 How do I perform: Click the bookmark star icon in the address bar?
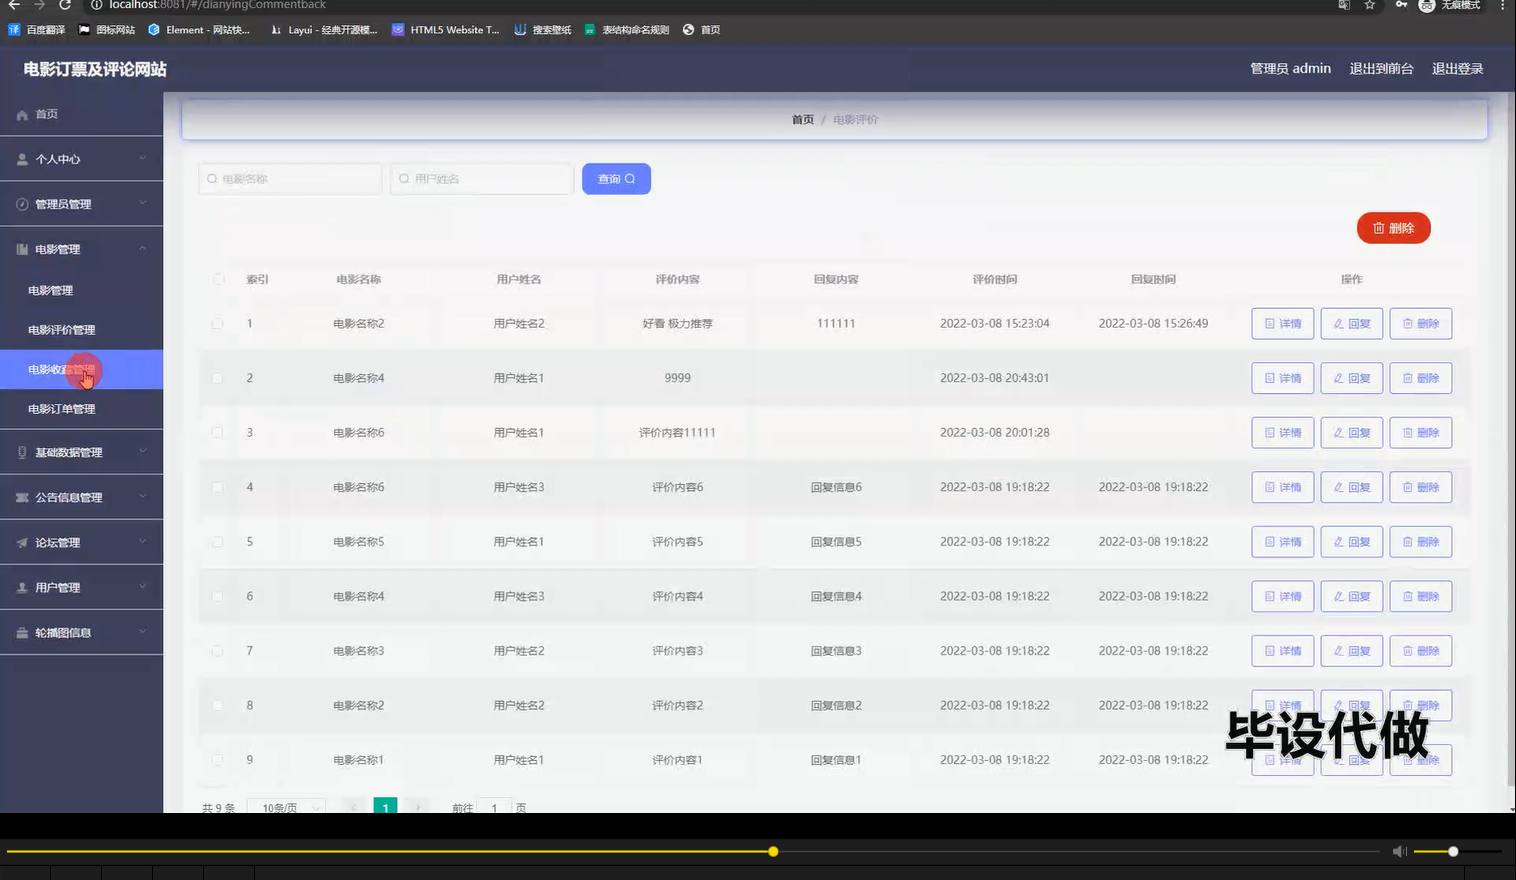click(x=1370, y=5)
